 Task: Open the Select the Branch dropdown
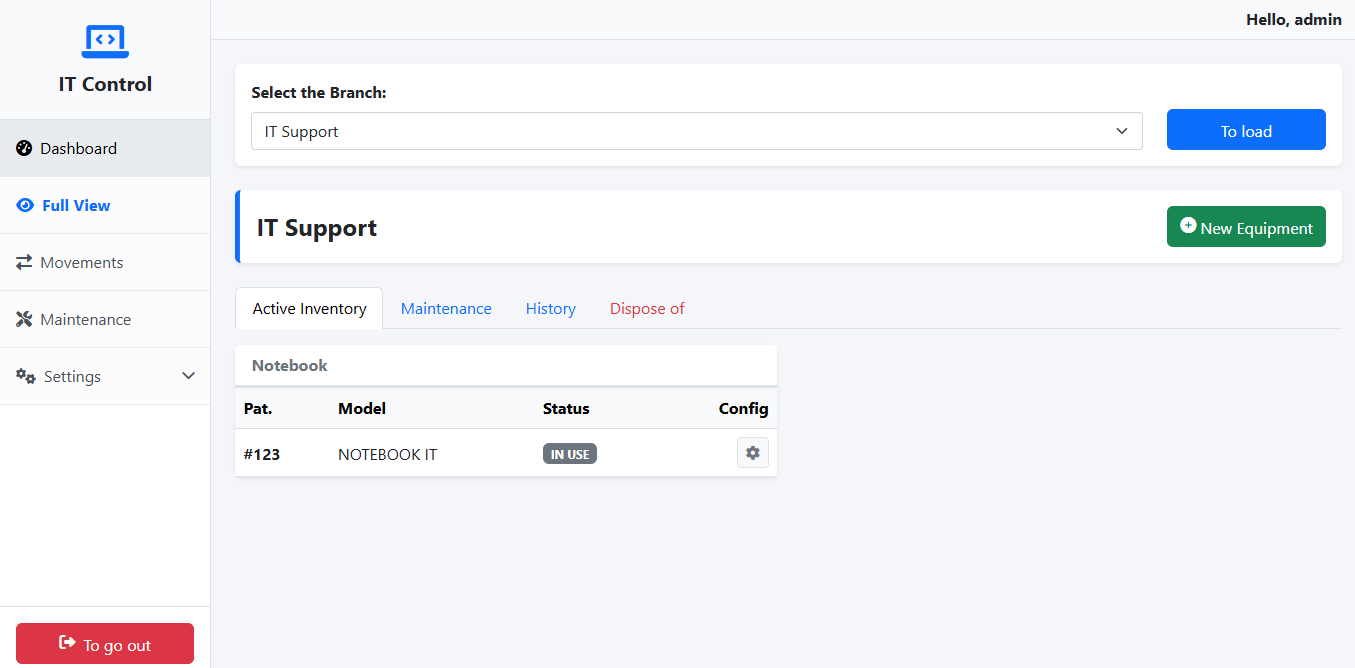696,131
